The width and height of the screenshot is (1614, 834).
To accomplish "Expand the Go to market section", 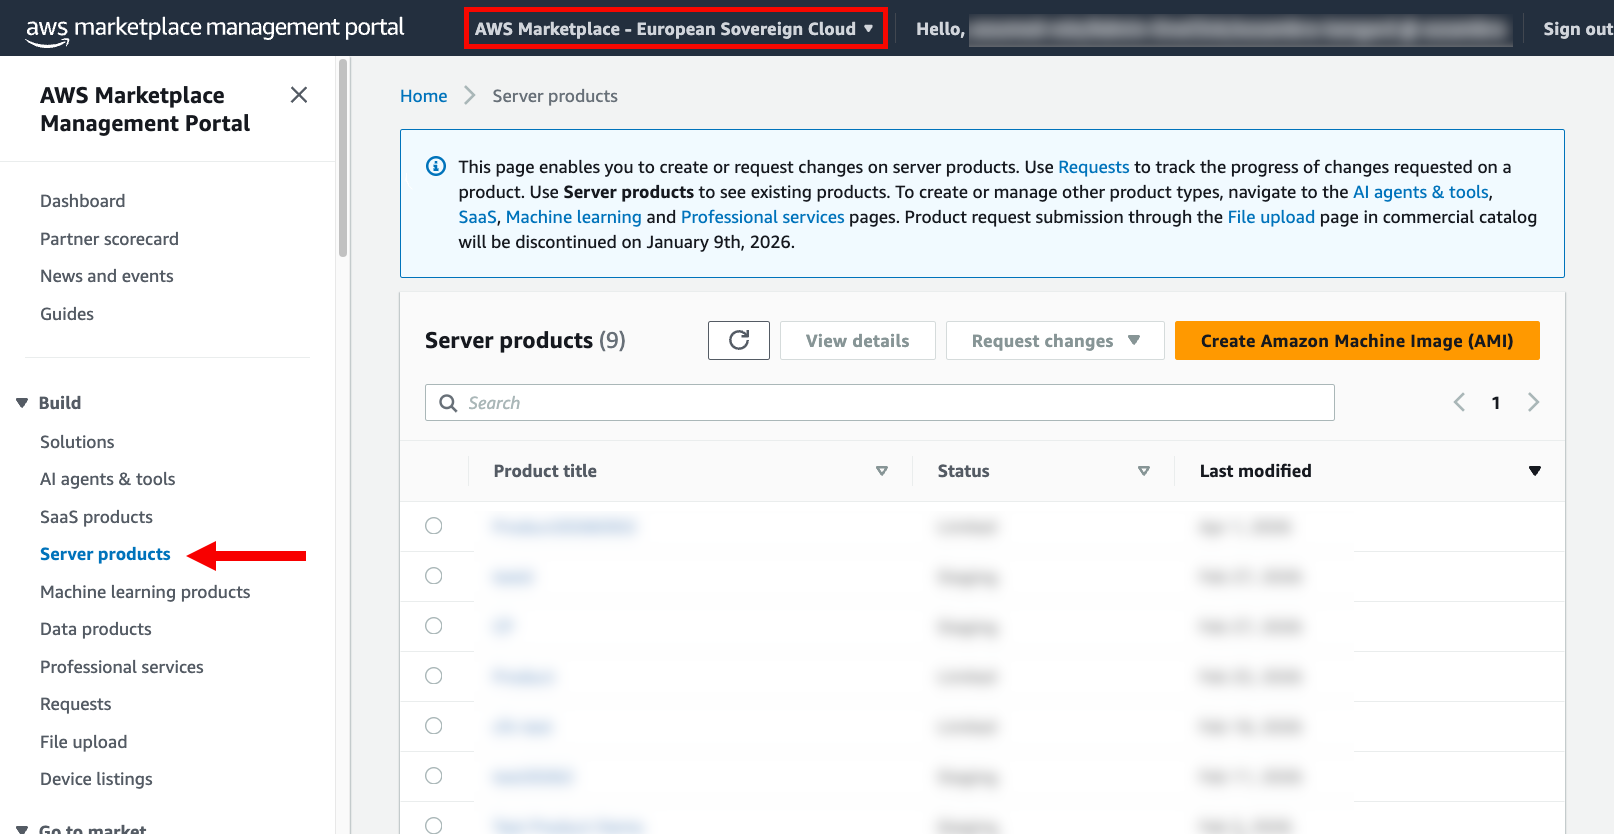I will pyautogui.click(x=22, y=829).
